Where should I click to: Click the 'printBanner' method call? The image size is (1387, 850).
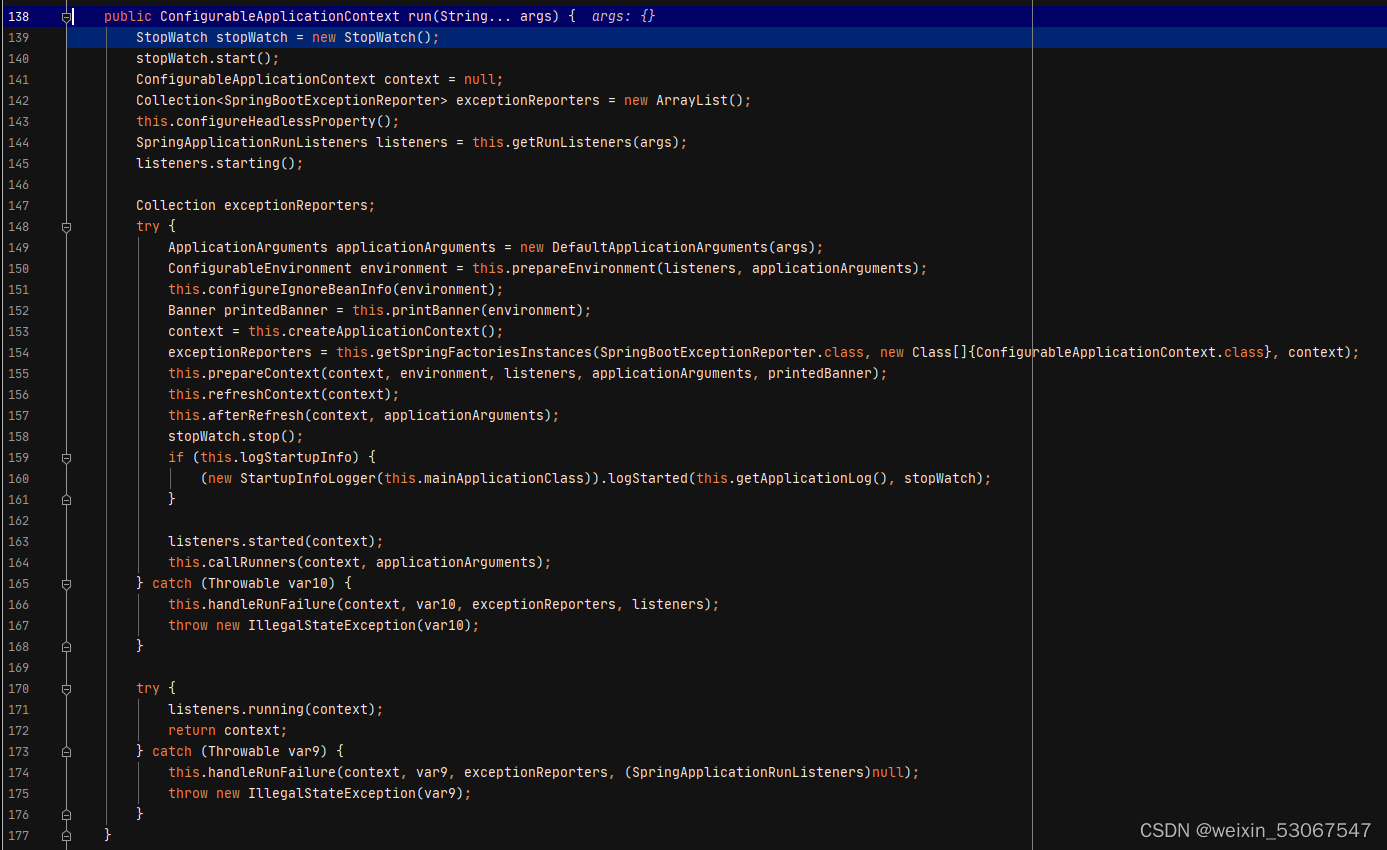coord(436,311)
